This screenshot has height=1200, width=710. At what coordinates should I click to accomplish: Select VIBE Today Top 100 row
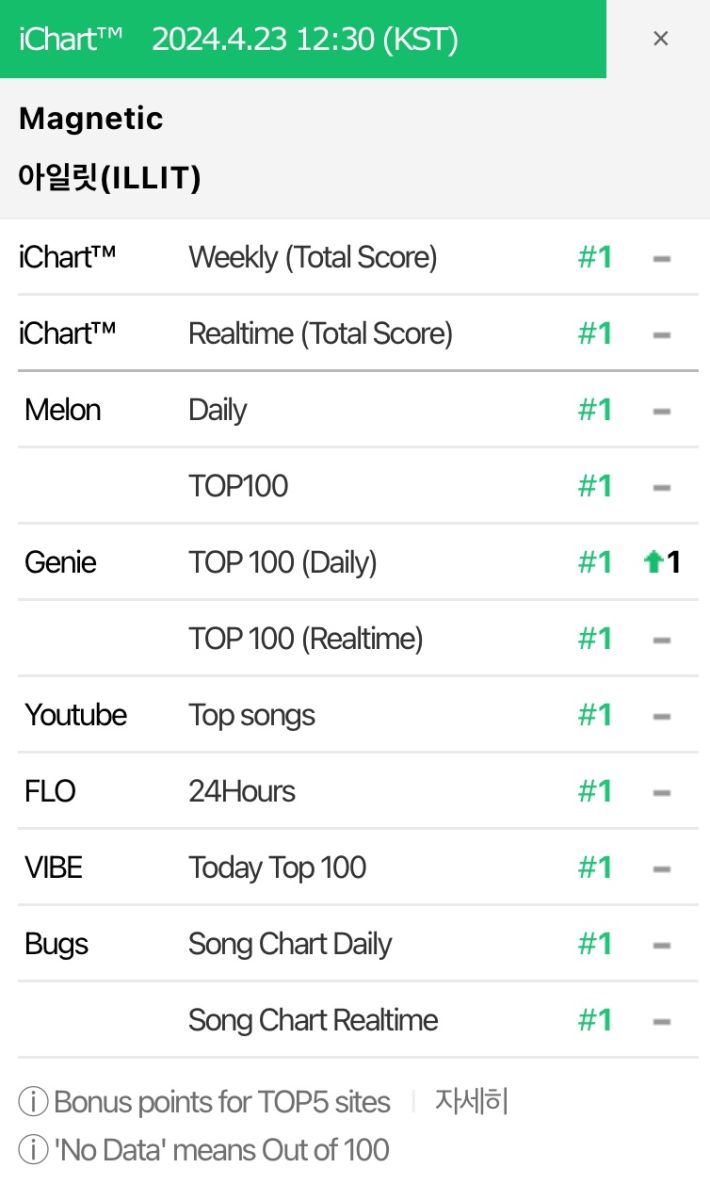tap(358, 867)
